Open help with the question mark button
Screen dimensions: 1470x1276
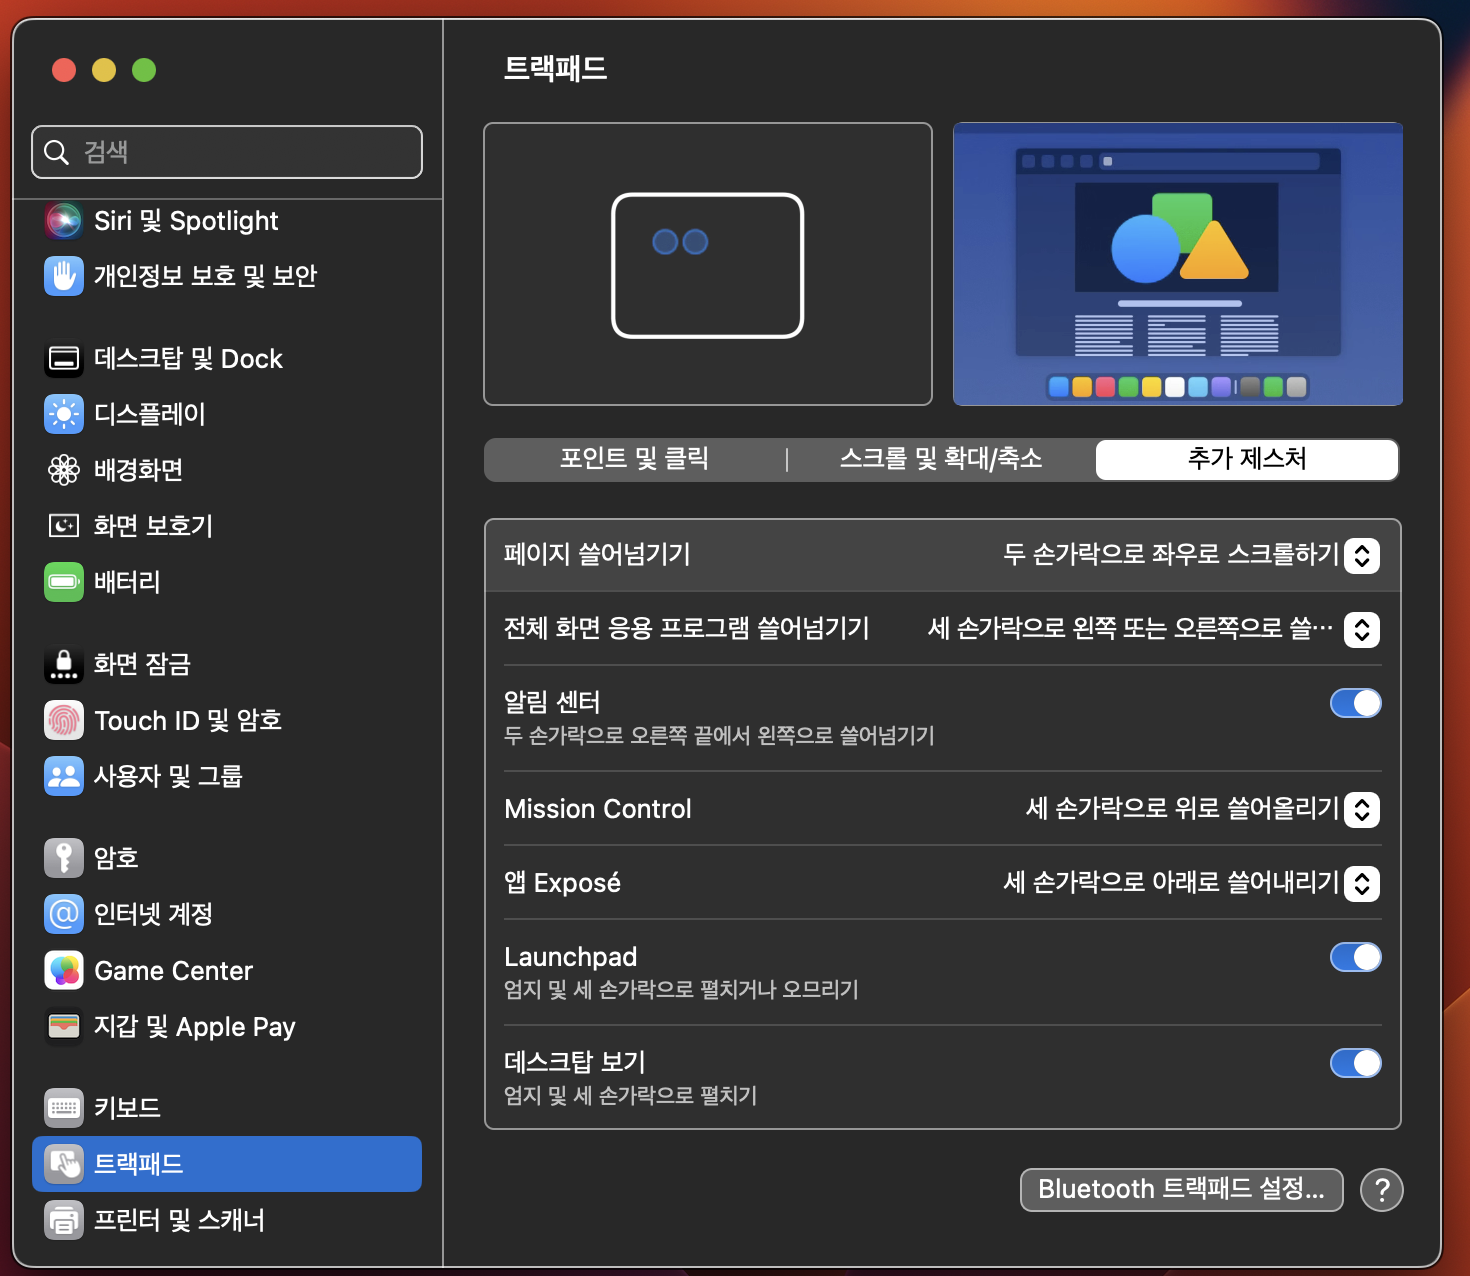(x=1382, y=1190)
